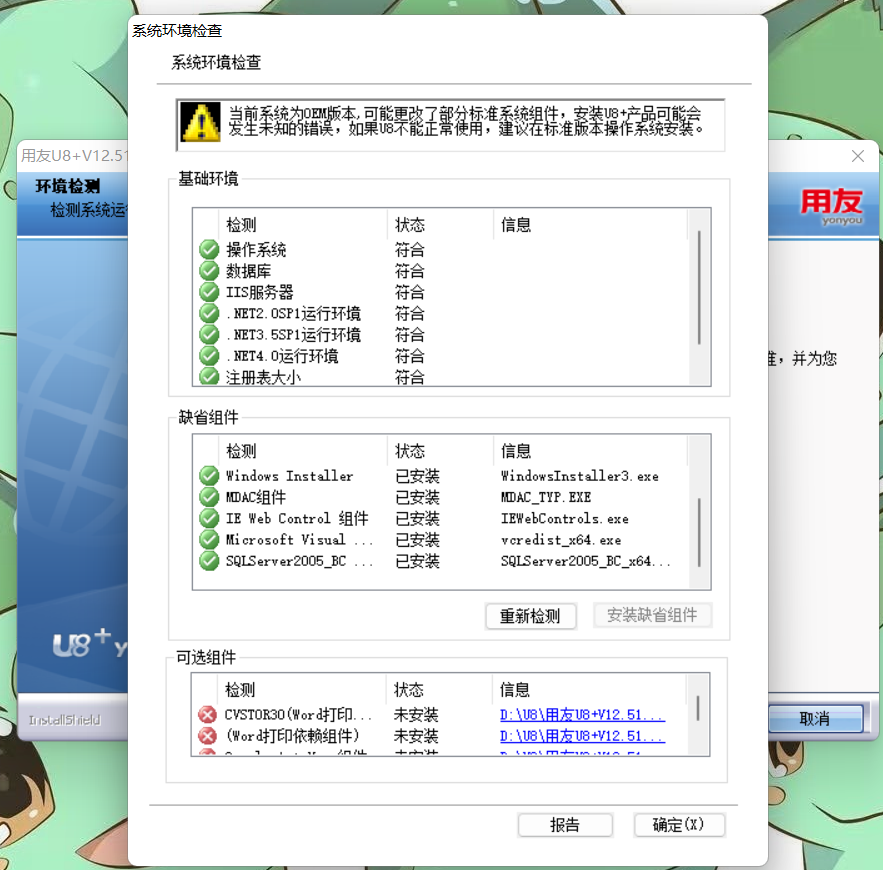883x870 pixels.
Task: Select (Word打印依赖组件) row text
Action: tap(292, 736)
